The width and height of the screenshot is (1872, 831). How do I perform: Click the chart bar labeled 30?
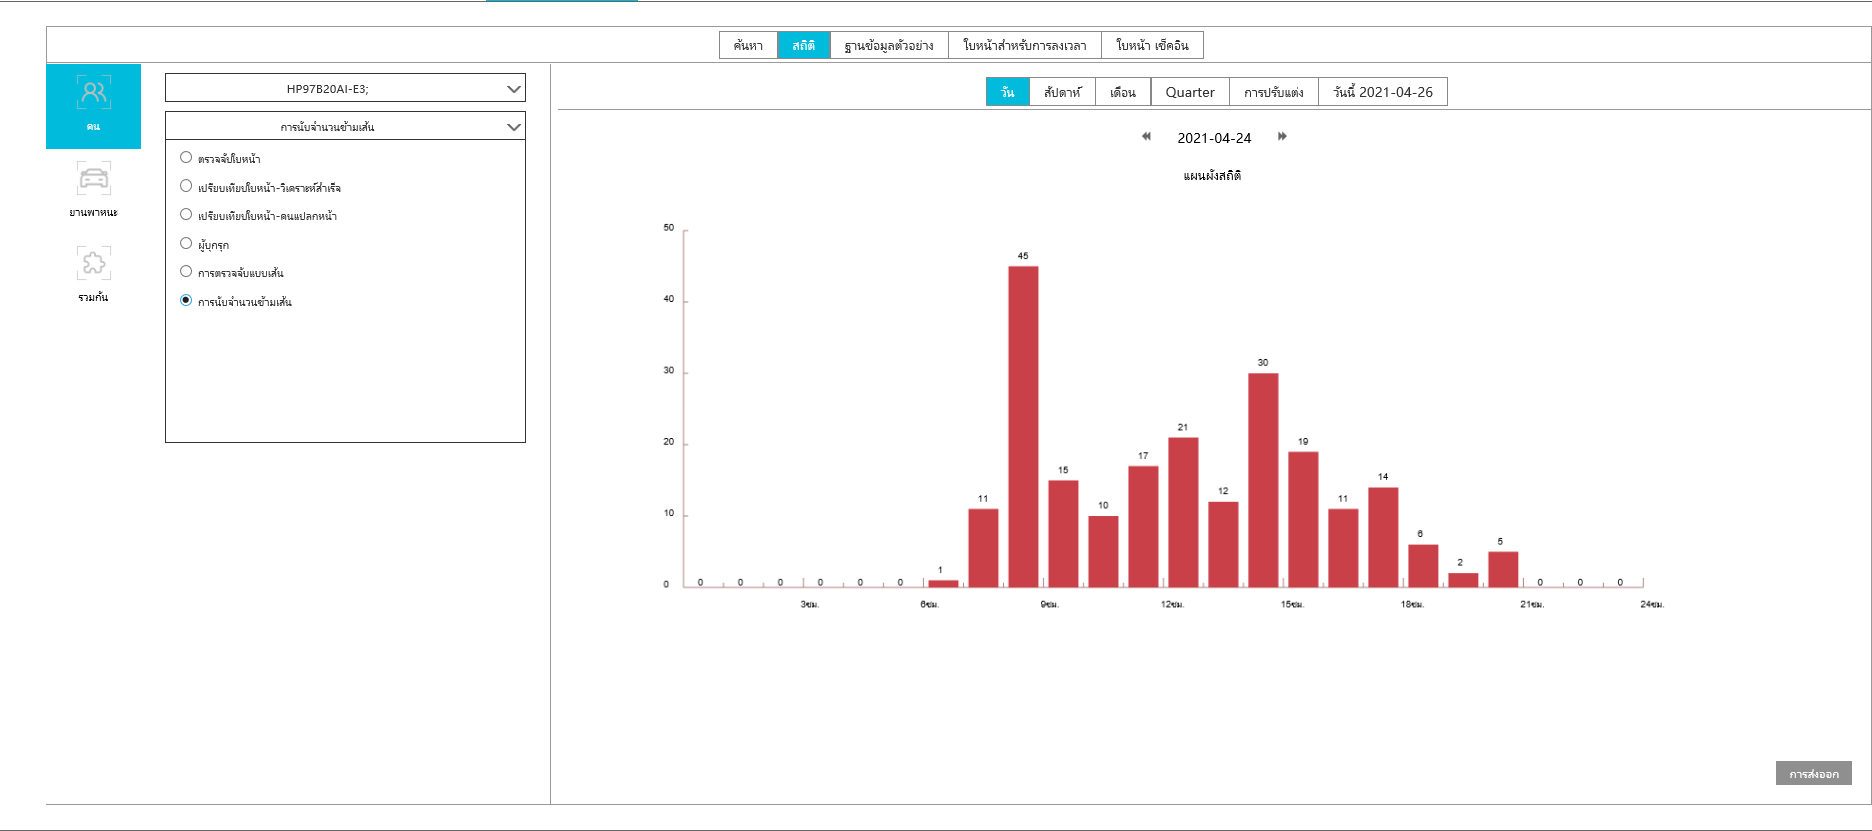coord(1263,480)
